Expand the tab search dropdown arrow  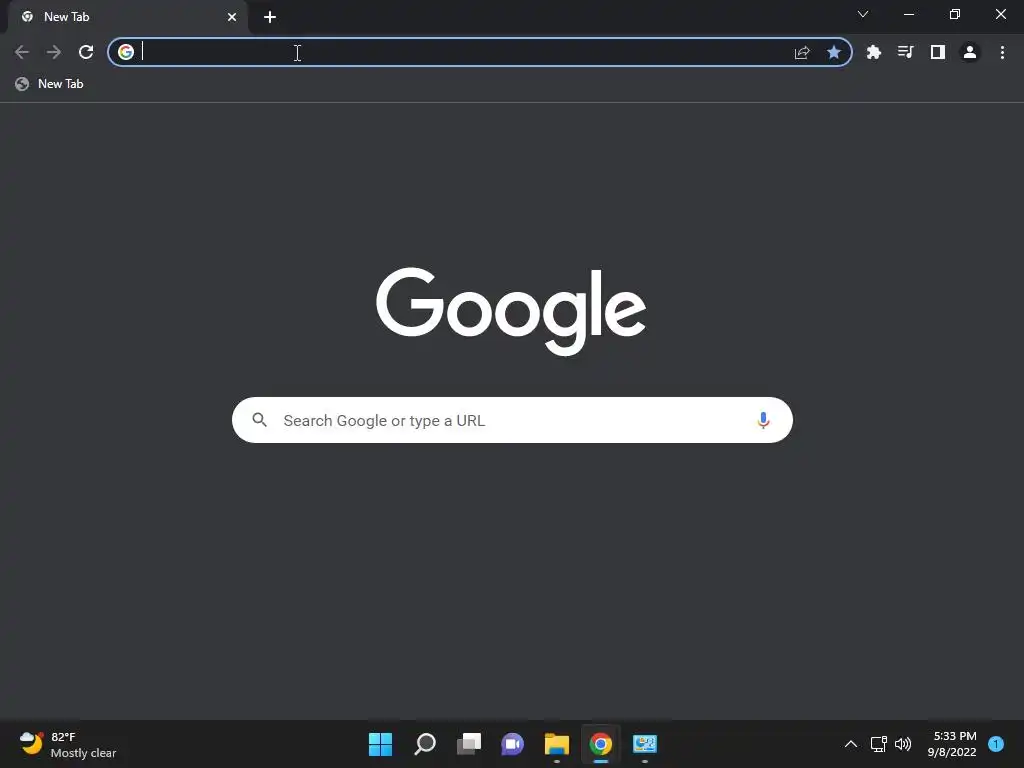click(863, 14)
